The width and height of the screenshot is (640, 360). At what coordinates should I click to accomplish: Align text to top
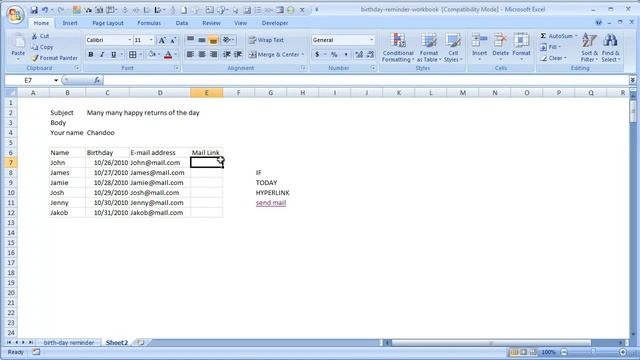(x=190, y=40)
